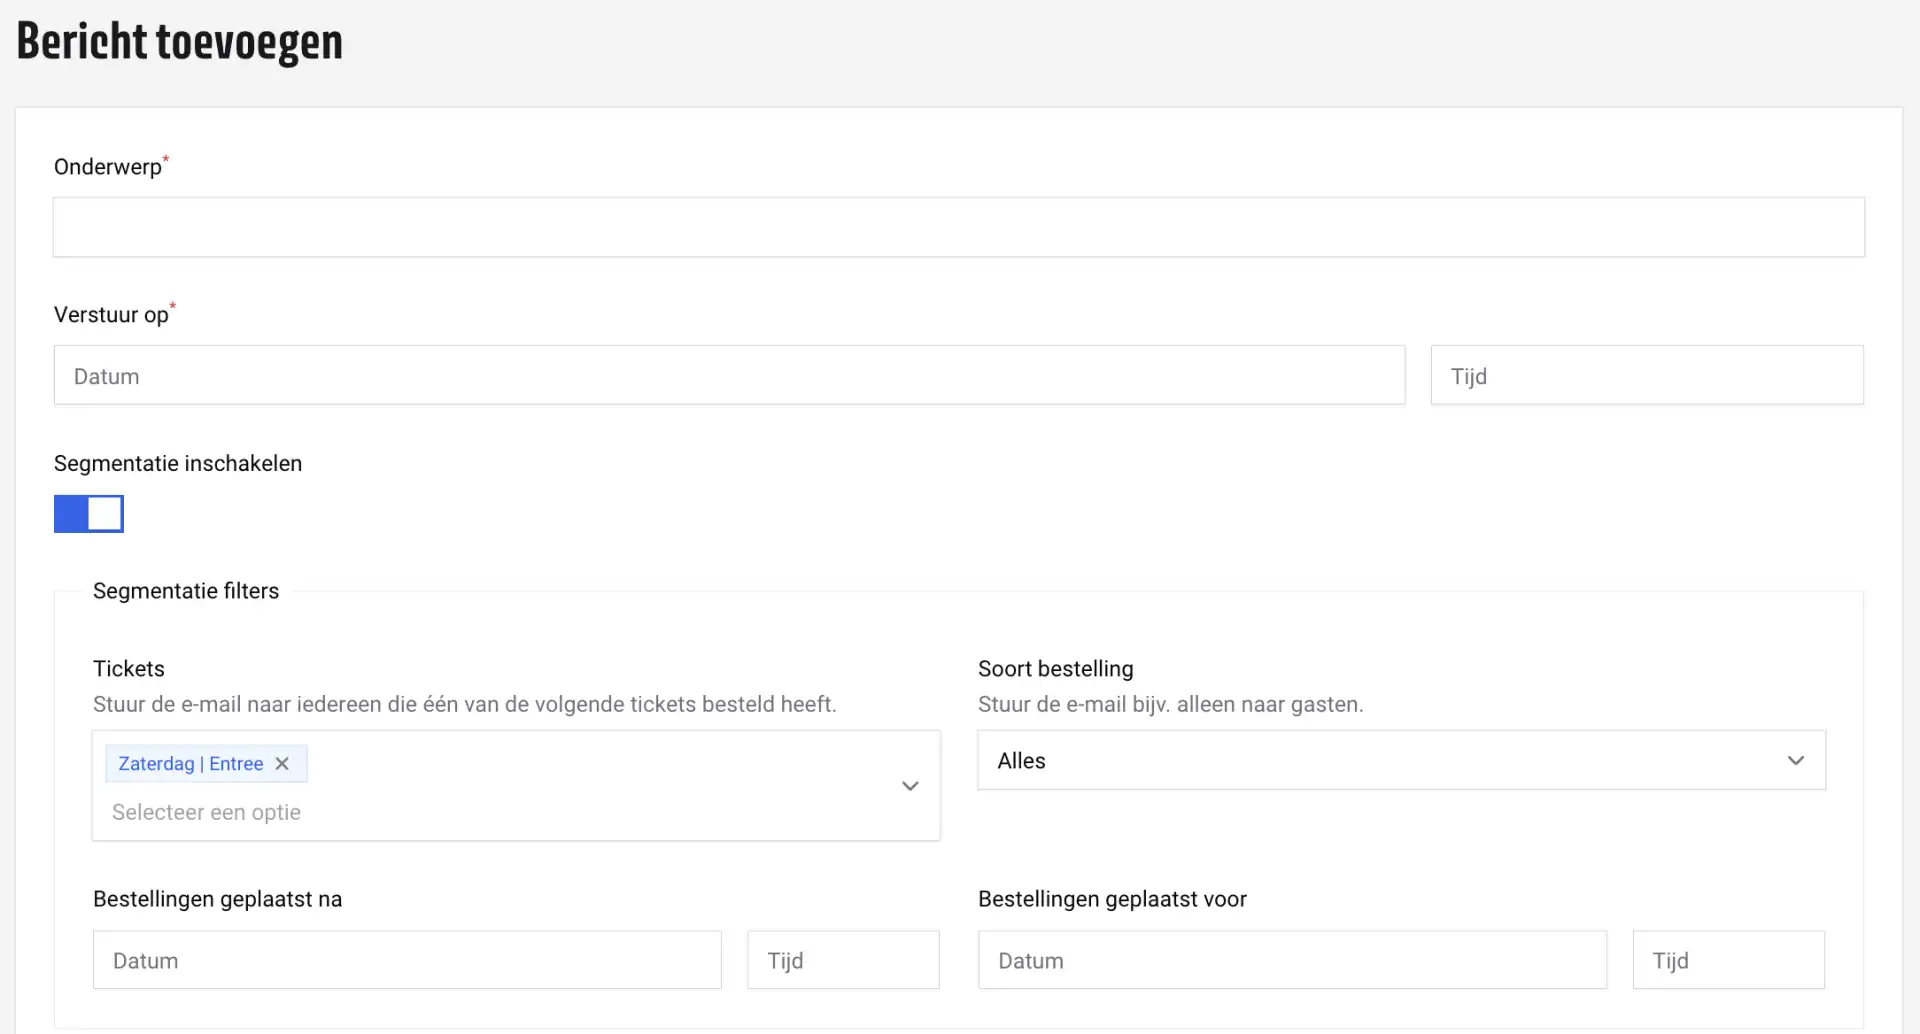Focus the Verstuur op Tijd field

pos(1646,376)
